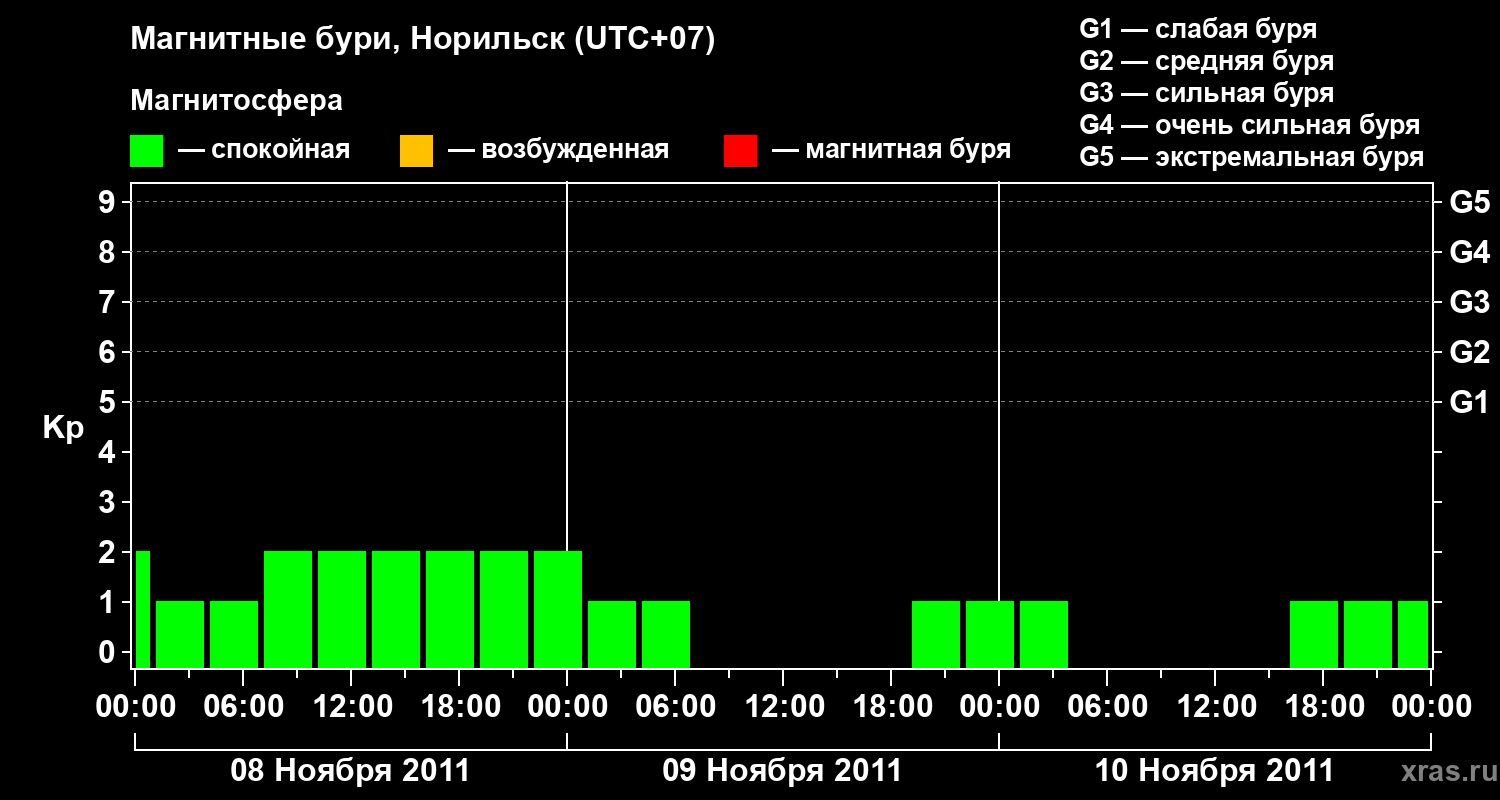Click the Kp 1 bar for 01:00–04:00, 09 Ноября

pyautogui.click(x=612, y=634)
